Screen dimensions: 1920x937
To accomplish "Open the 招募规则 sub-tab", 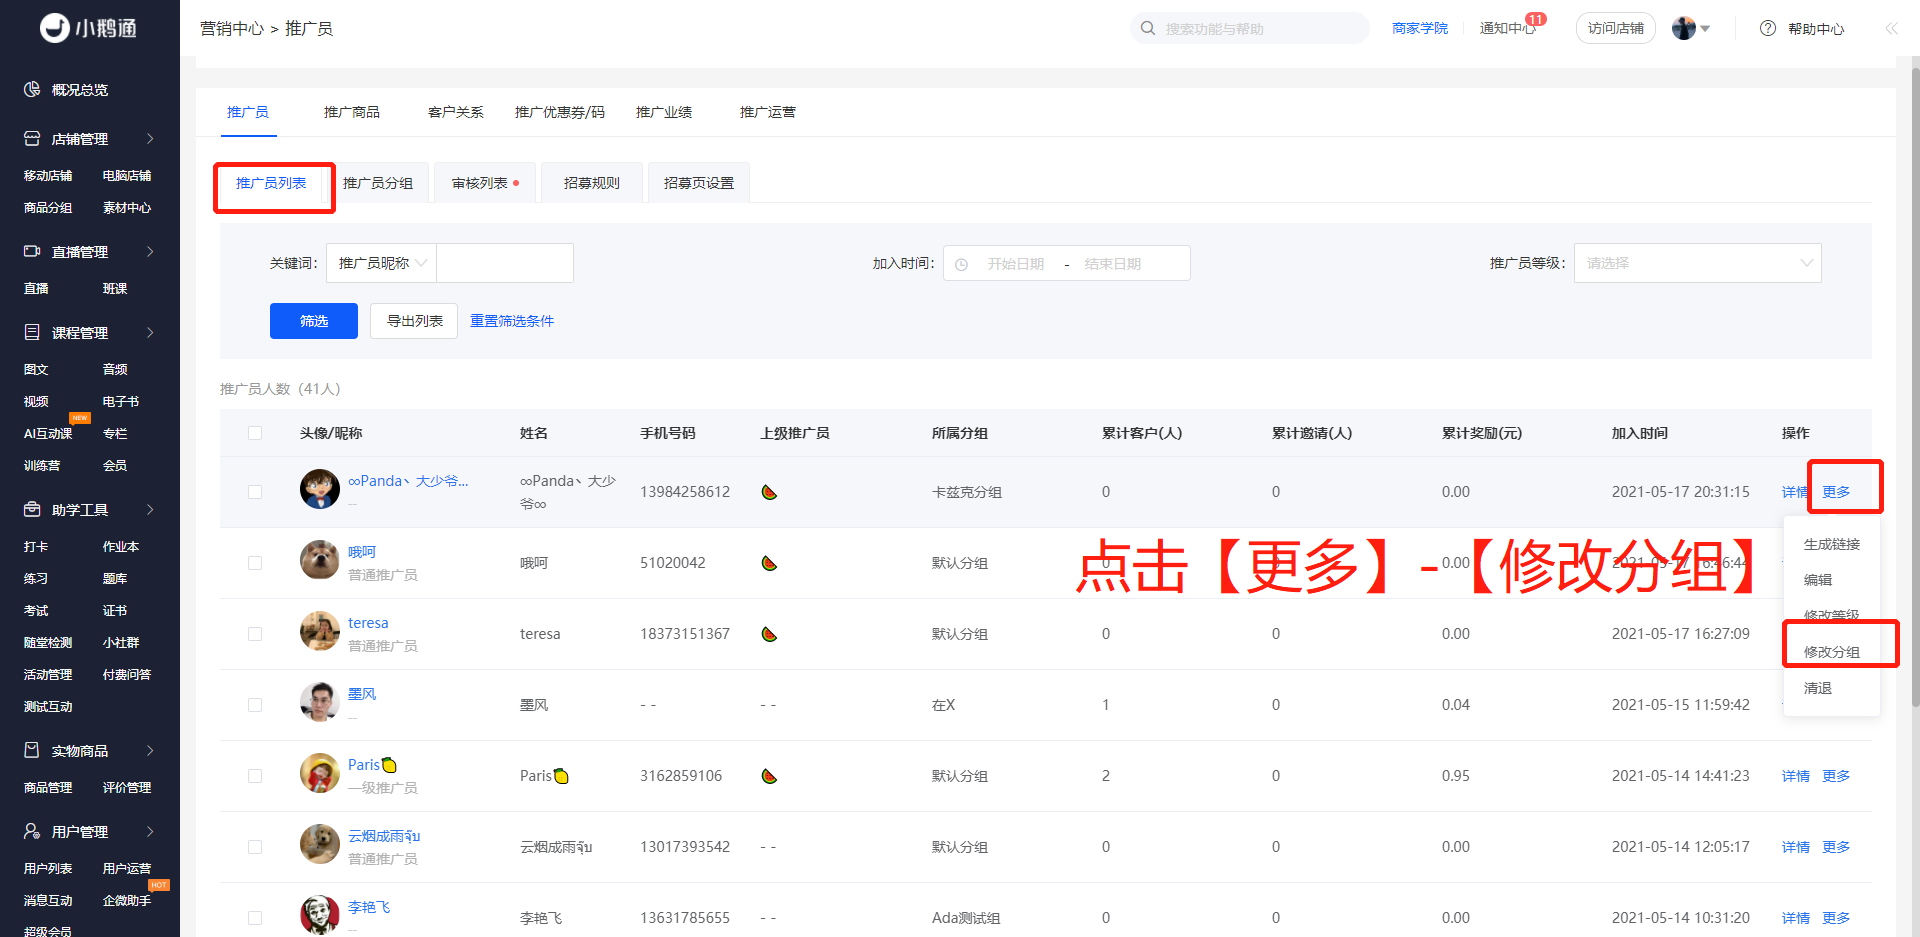I will pos(592,183).
